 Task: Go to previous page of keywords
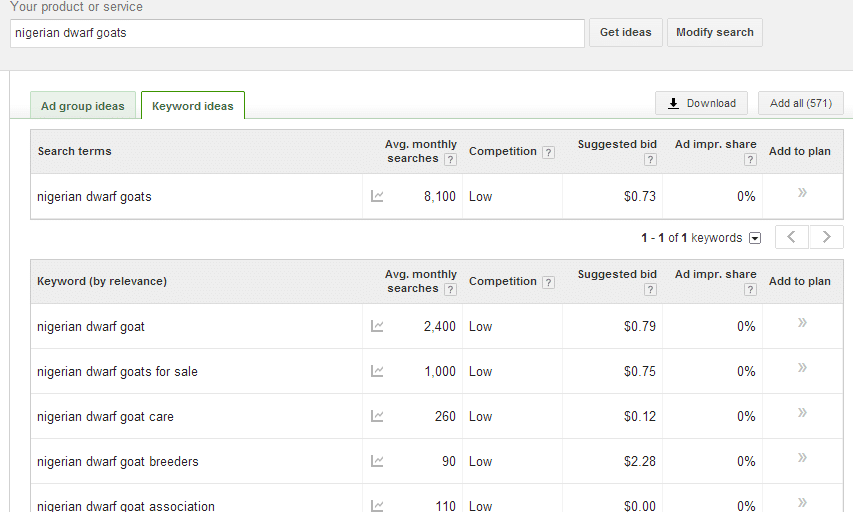(x=792, y=237)
